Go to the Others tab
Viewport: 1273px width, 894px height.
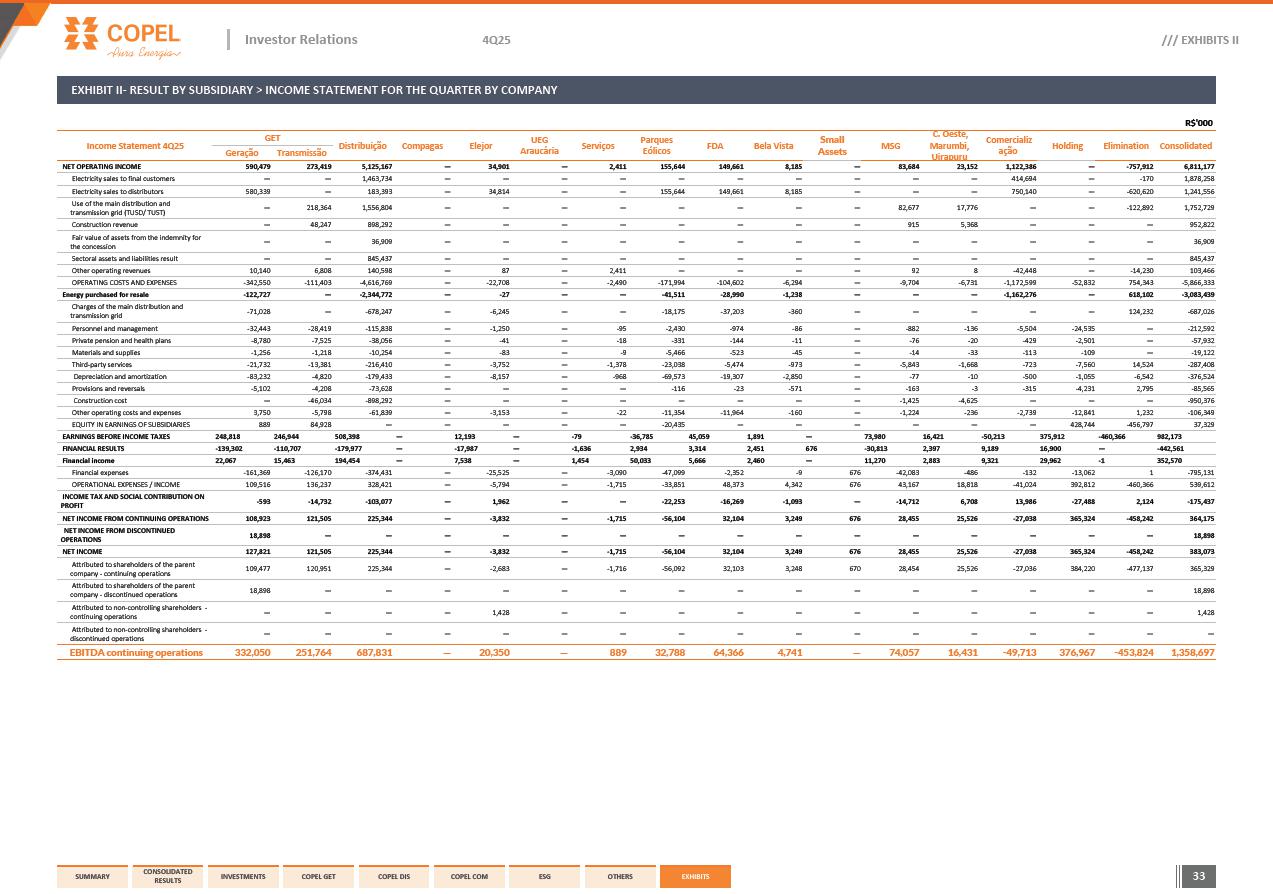tap(620, 876)
